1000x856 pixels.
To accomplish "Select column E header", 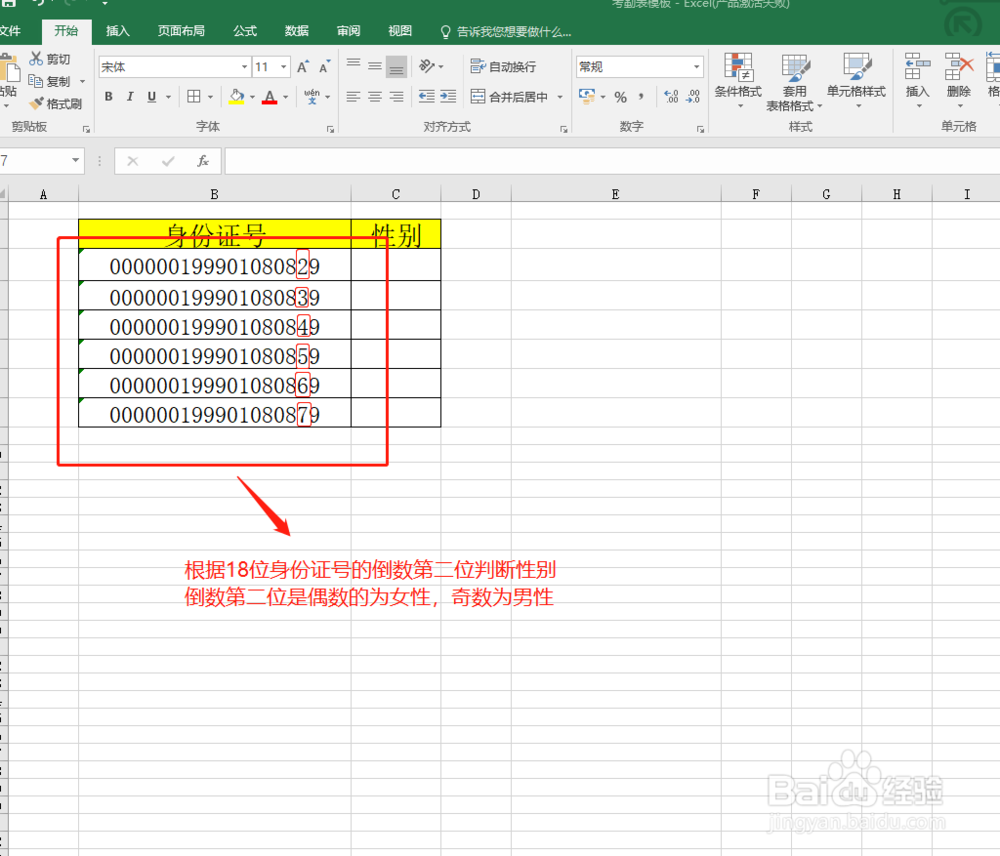I will click(x=616, y=194).
